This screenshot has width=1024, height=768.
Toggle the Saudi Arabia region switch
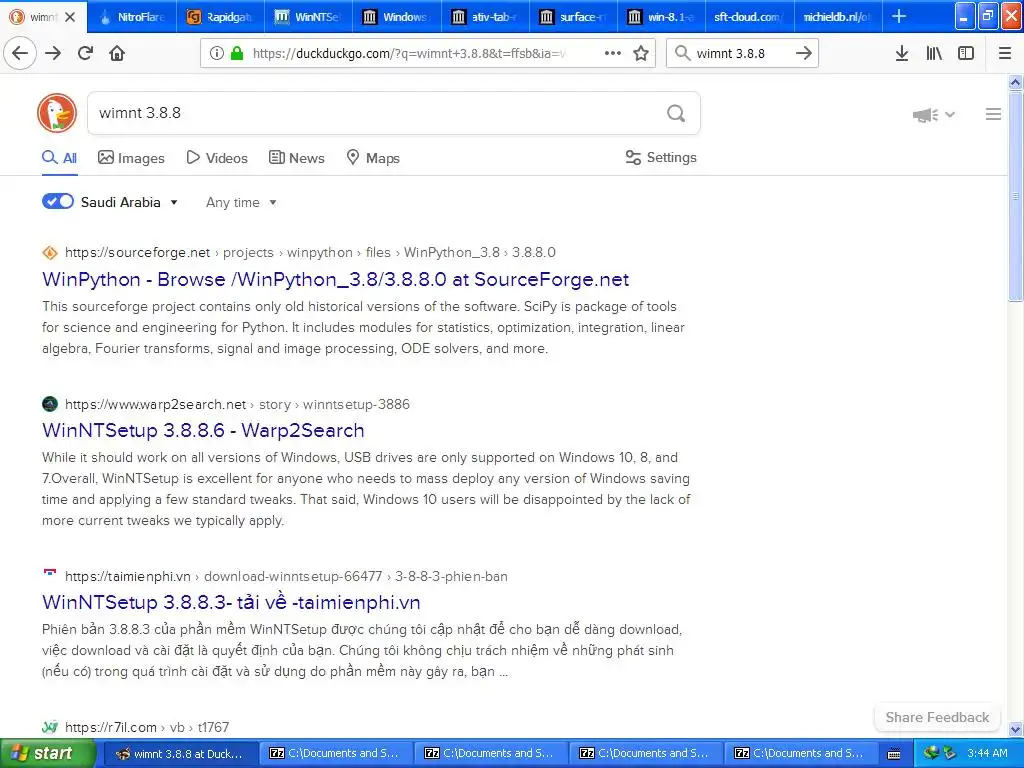[x=58, y=202]
